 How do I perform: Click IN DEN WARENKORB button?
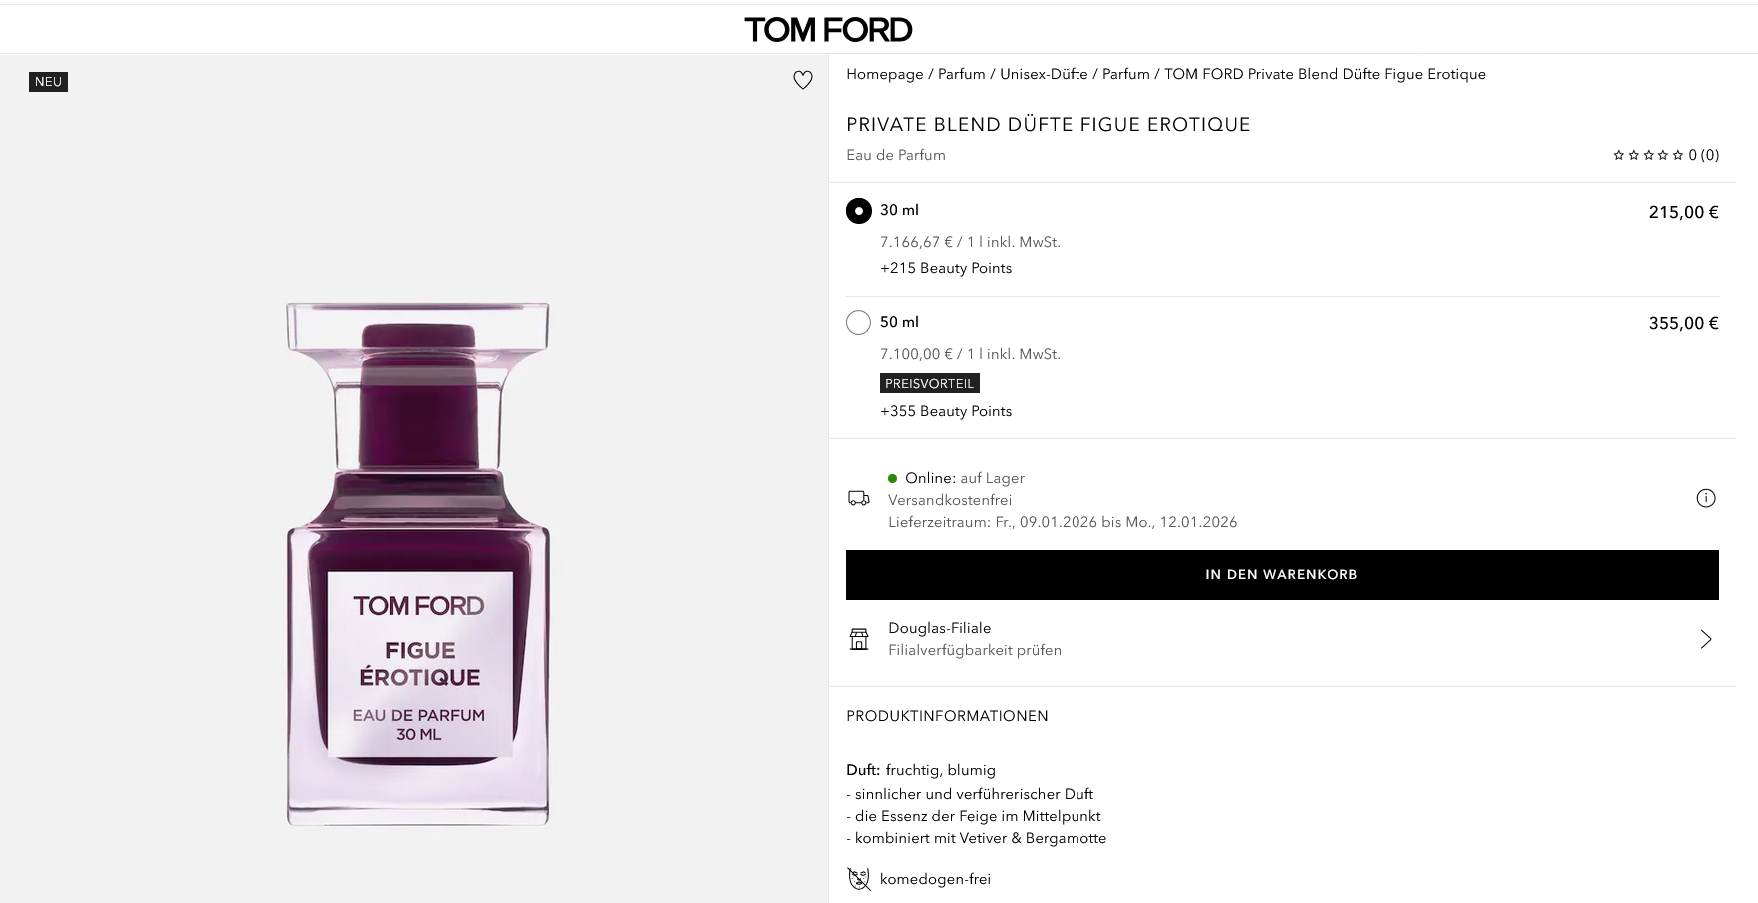click(1281, 575)
